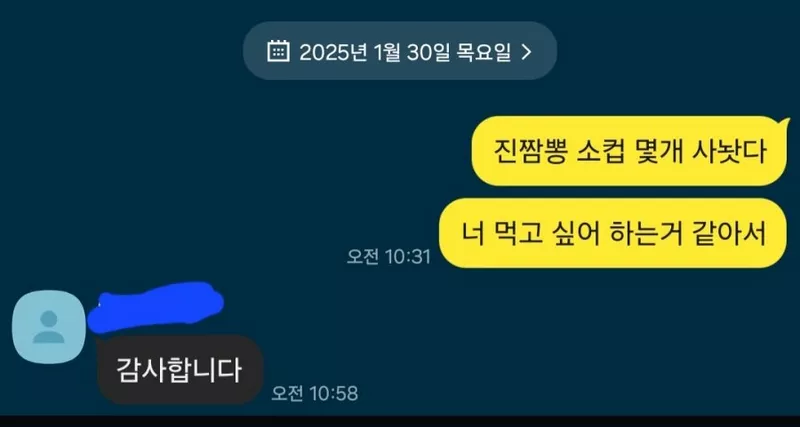Click the word 소컵 in first message
This screenshot has width=800, height=427.
click(x=600, y=152)
